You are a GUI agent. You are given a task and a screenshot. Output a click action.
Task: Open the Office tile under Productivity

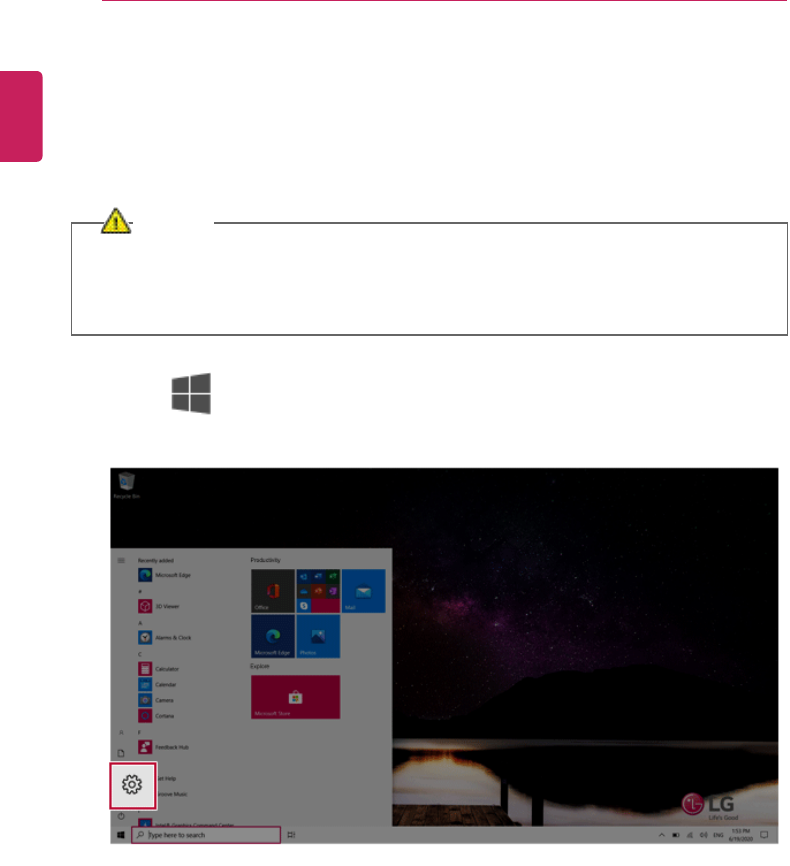click(x=273, y=591)
